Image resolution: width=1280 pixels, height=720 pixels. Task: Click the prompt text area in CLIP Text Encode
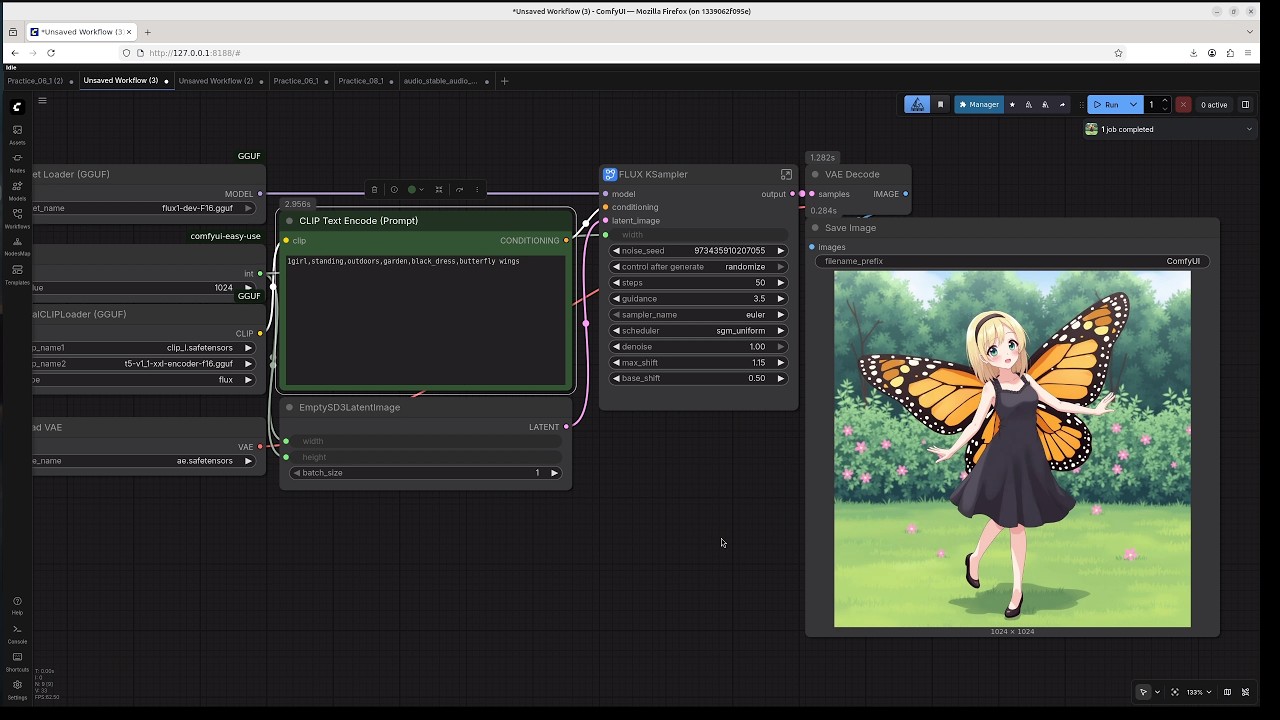[426, 320]
